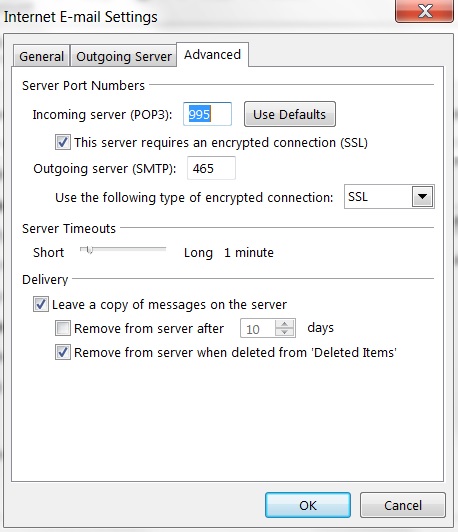
Task: Confirm settings with the OK button
Action: click(x=308, y=505)
